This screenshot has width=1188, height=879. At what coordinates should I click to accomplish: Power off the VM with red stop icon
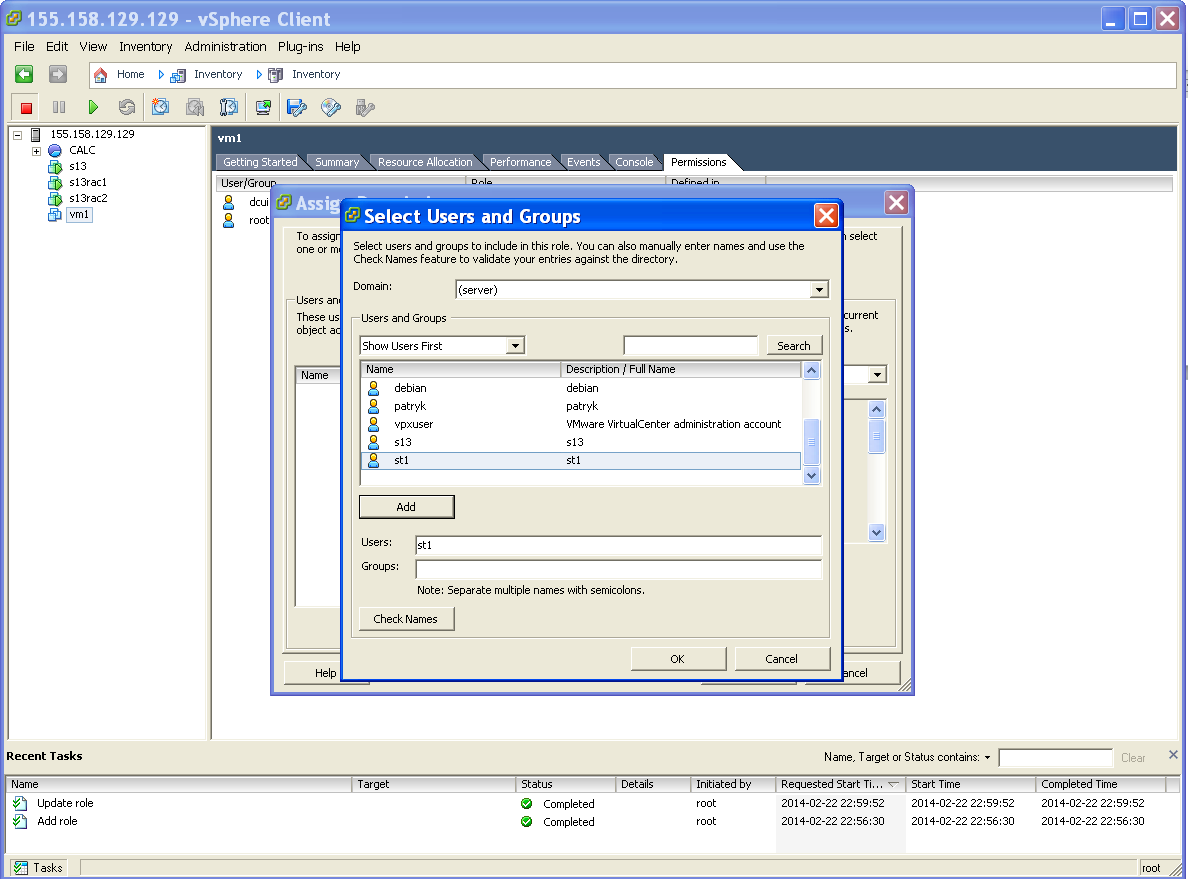click(x=26, y=108)
